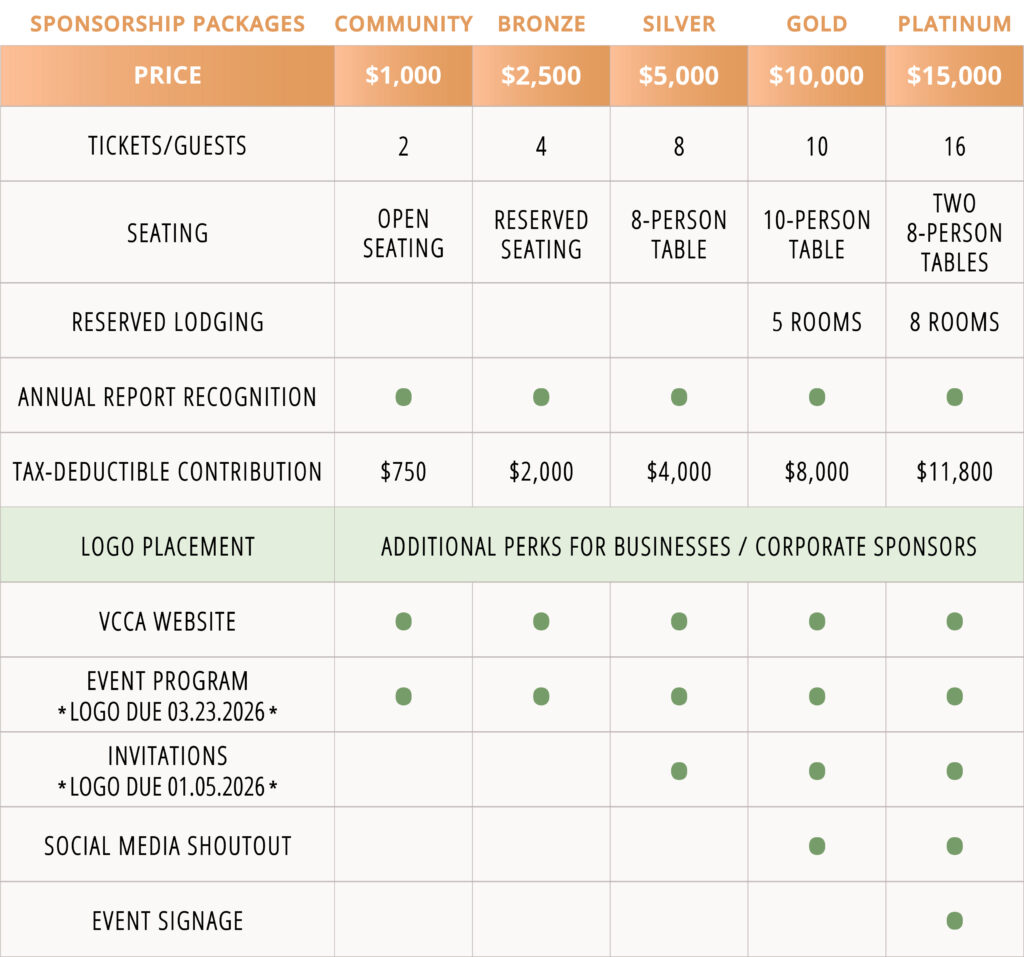Click Platinum's Social Media Shoutout dot
1024x957 pixels.
tap(954, 846)
